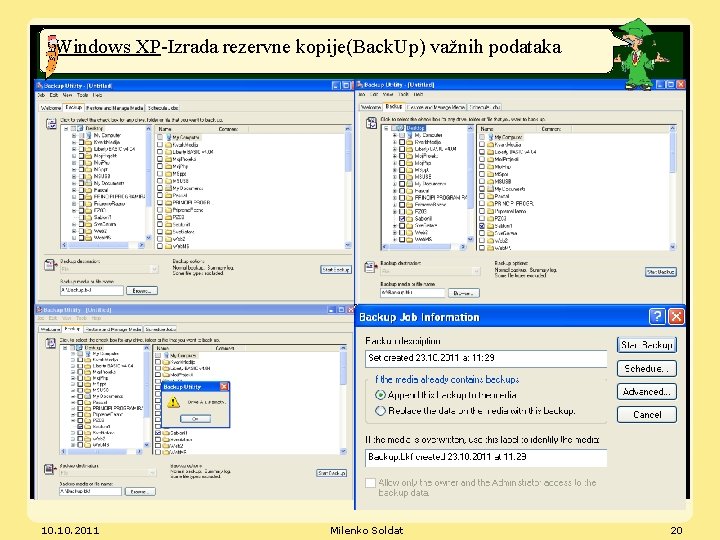Screen dimensions: 720x540
Task: Click the My Documents folder icon in the top-right window's file list
Action: tap(490, 189)
